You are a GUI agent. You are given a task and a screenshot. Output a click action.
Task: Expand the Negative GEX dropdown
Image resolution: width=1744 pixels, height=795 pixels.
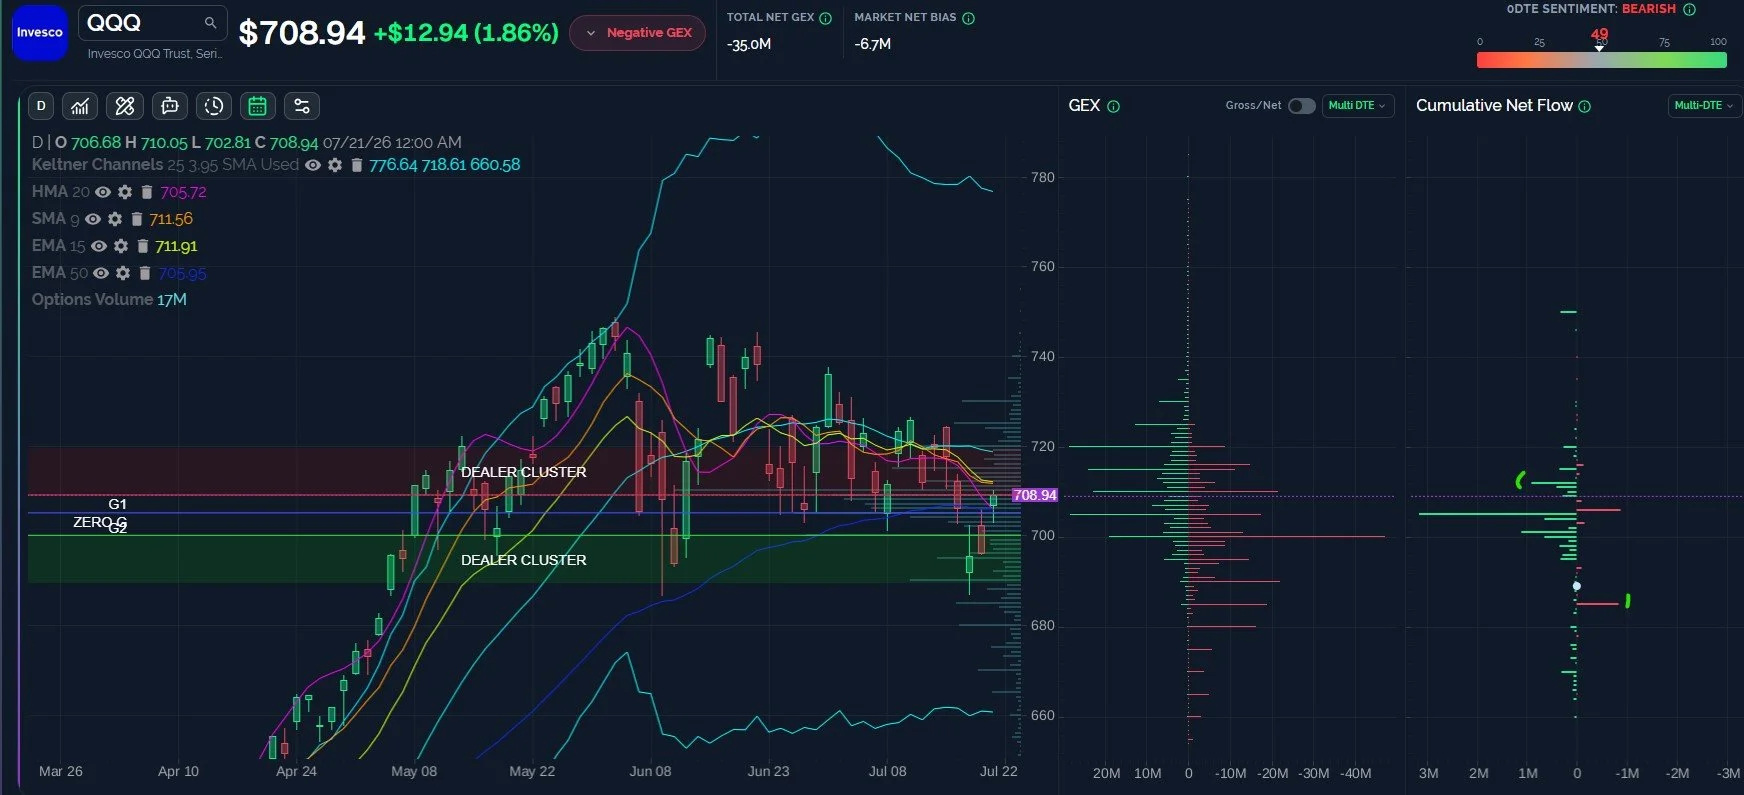(638, 33)
